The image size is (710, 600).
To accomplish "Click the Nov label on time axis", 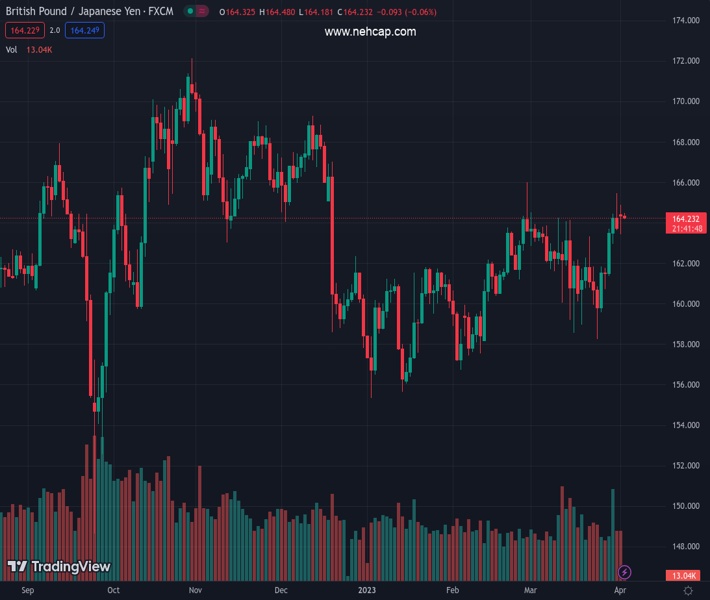I will pyautogui.click(x=195, y=590).
